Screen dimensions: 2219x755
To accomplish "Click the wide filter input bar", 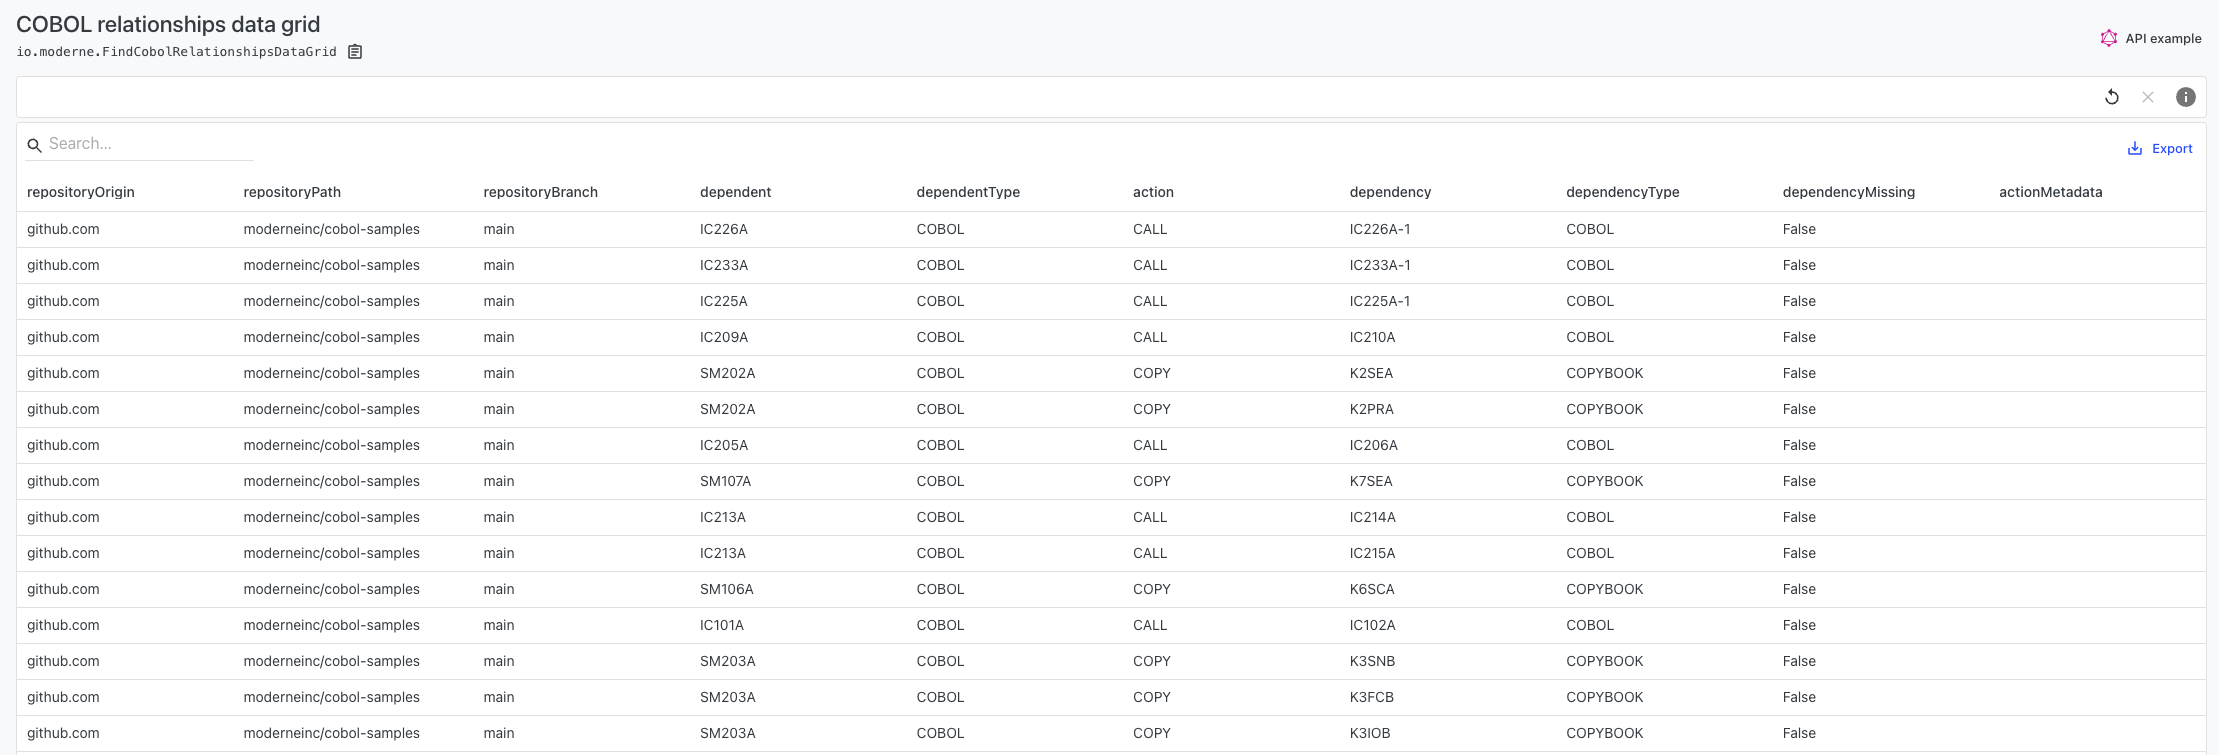I will click(x=1055, y=97).
